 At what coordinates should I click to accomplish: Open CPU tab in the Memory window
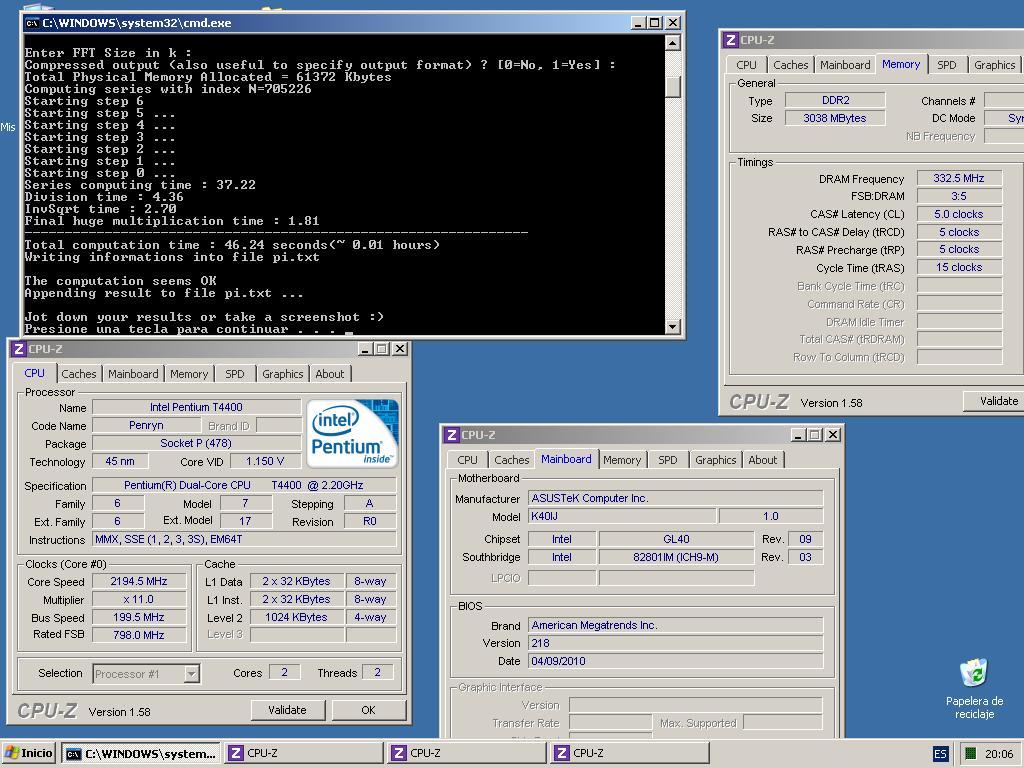(746, 65)
